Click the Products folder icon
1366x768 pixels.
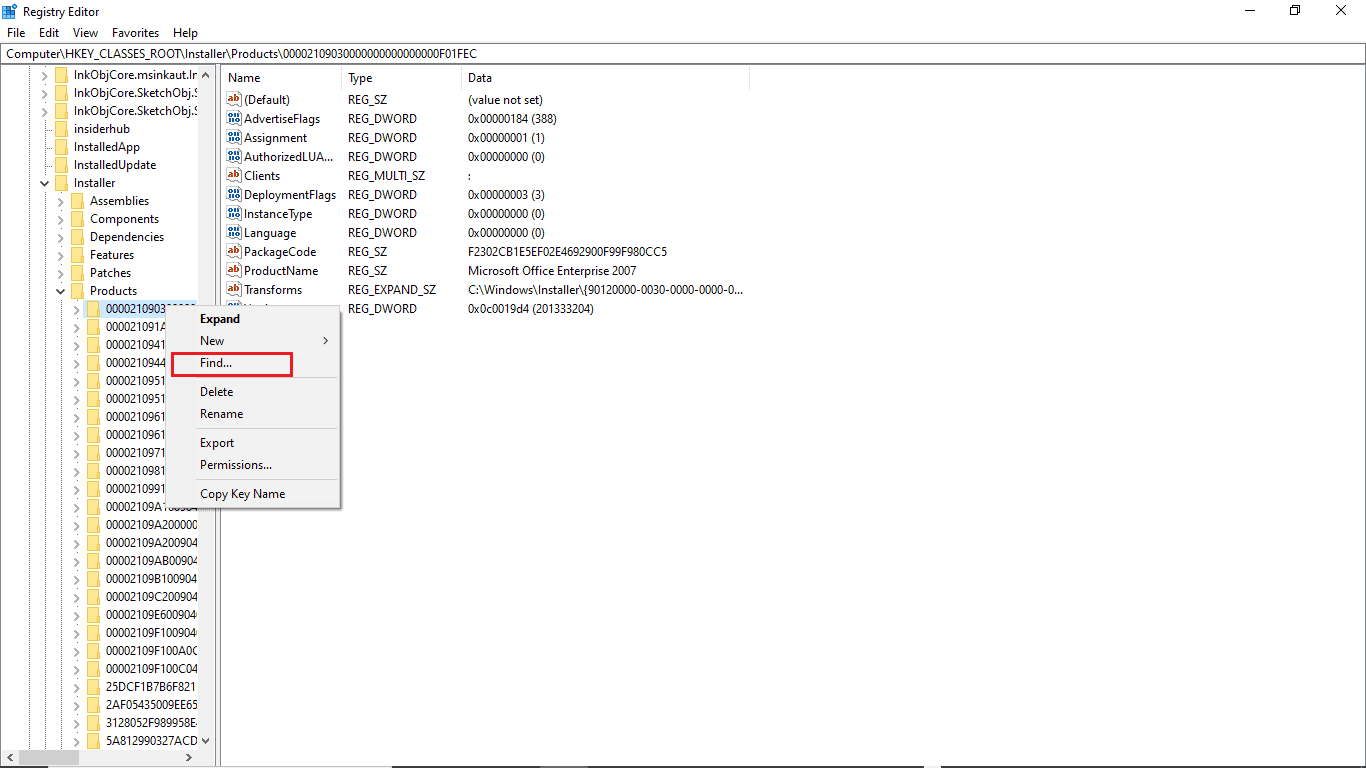78,291
